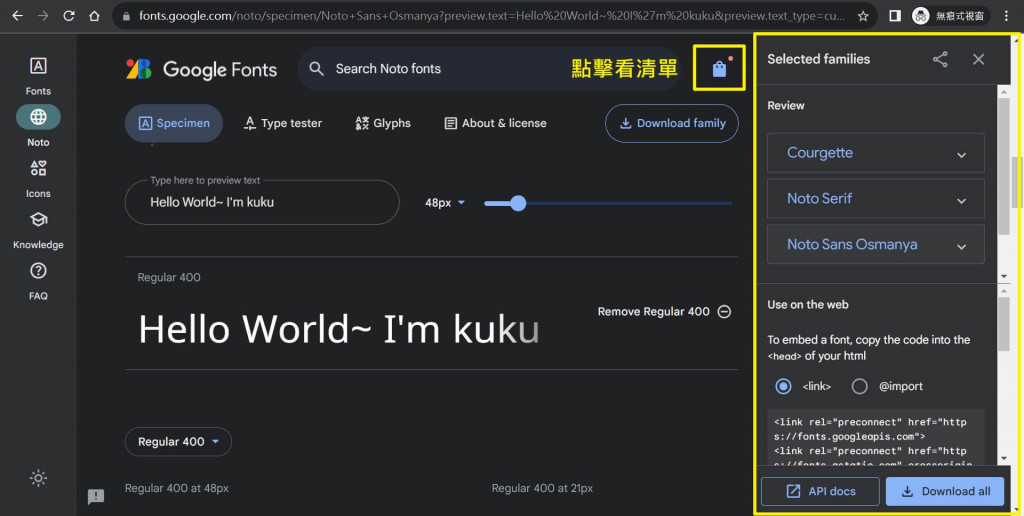Expand the Noto Sans Osmanya family
The height and width of the screenshot is (516, 1024).
pos(876,244)
